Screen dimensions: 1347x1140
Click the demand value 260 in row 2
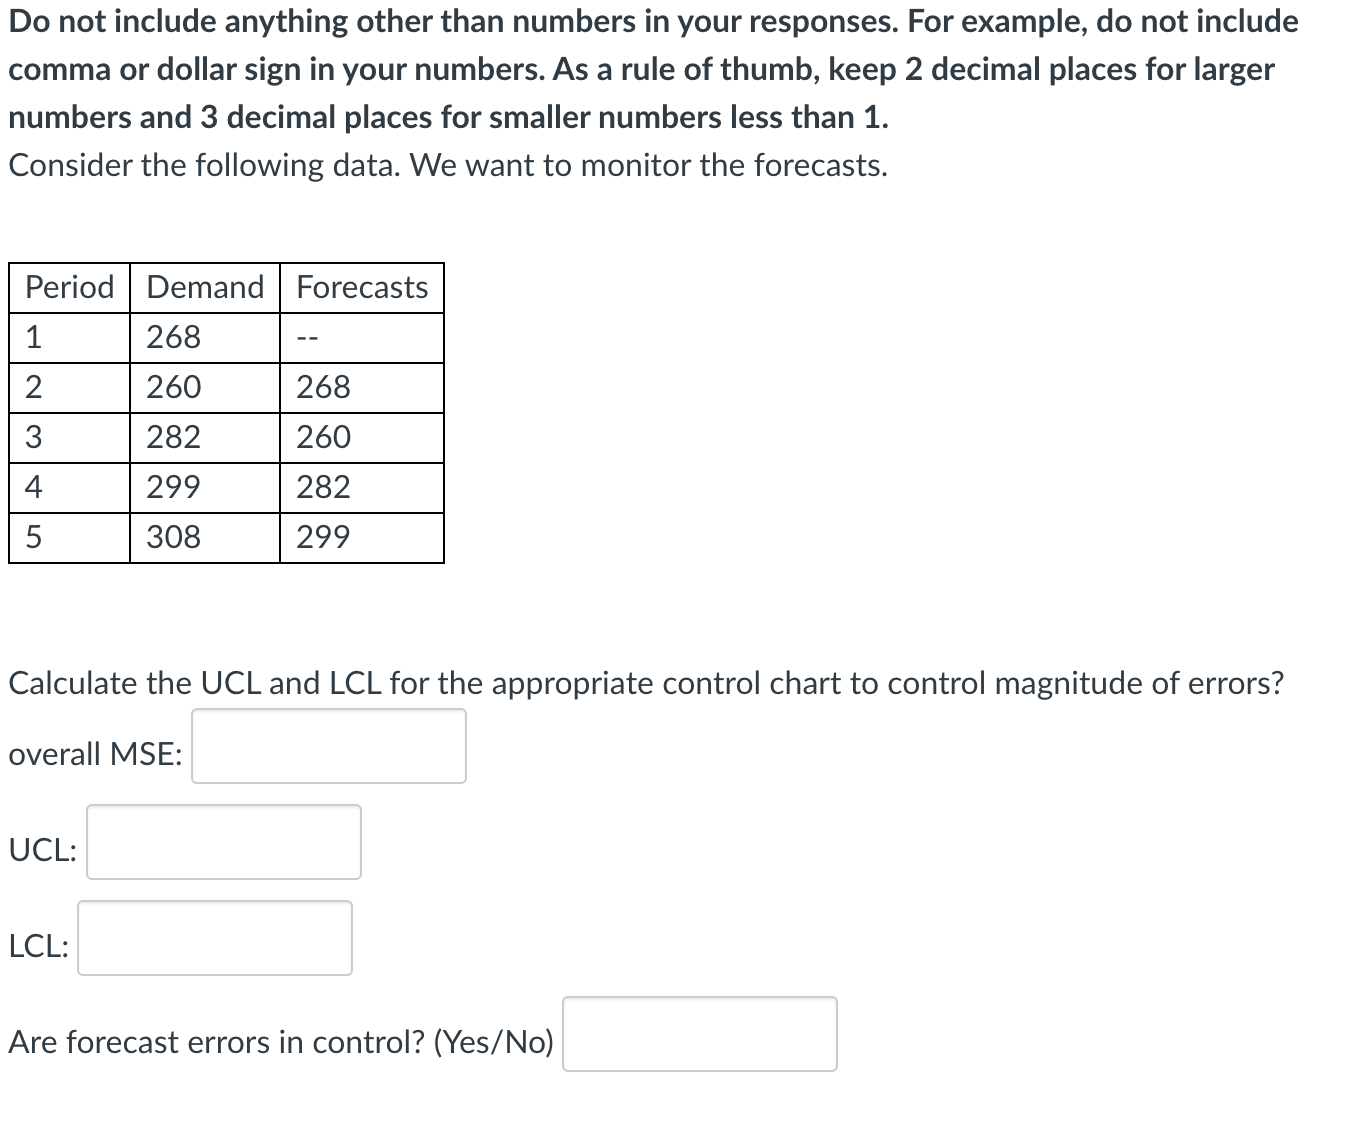point(172,387)
